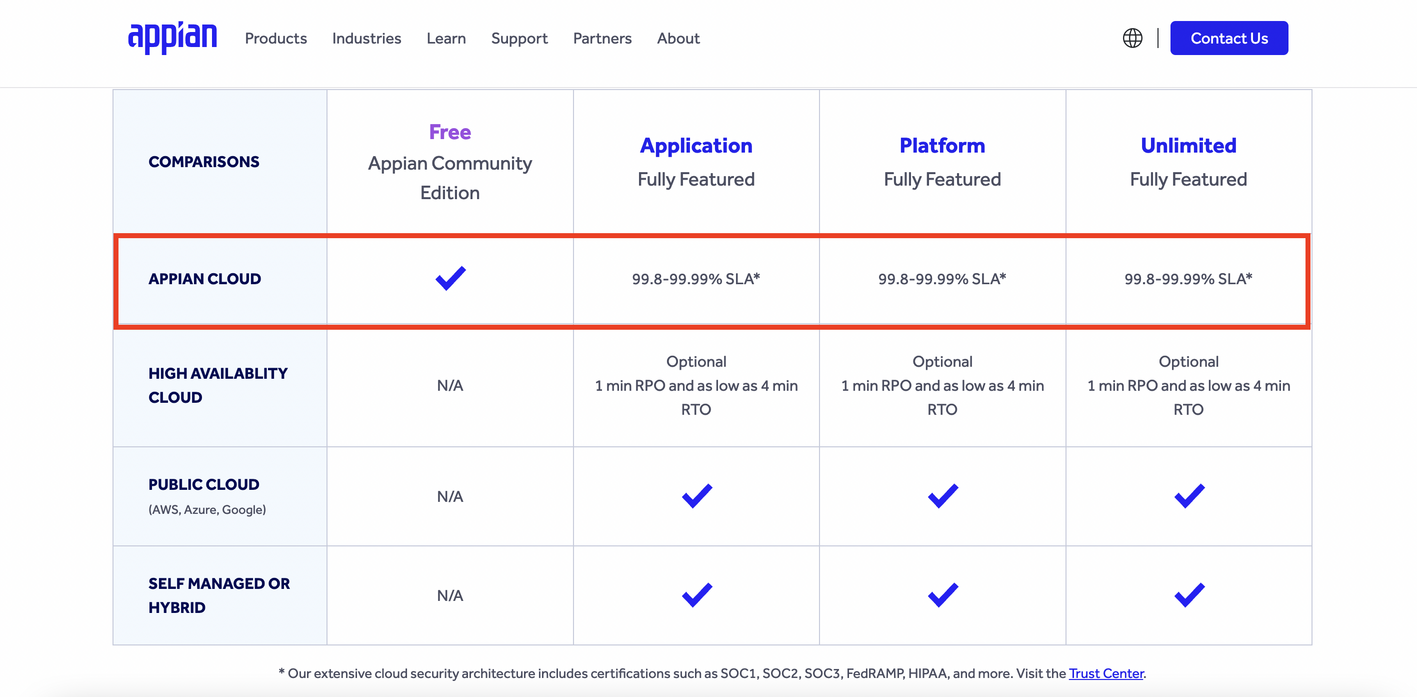Select the Unlimited plan heading
Image resolution: width=1417 pixels, height=697 pixels.
tap(1188, 146)
